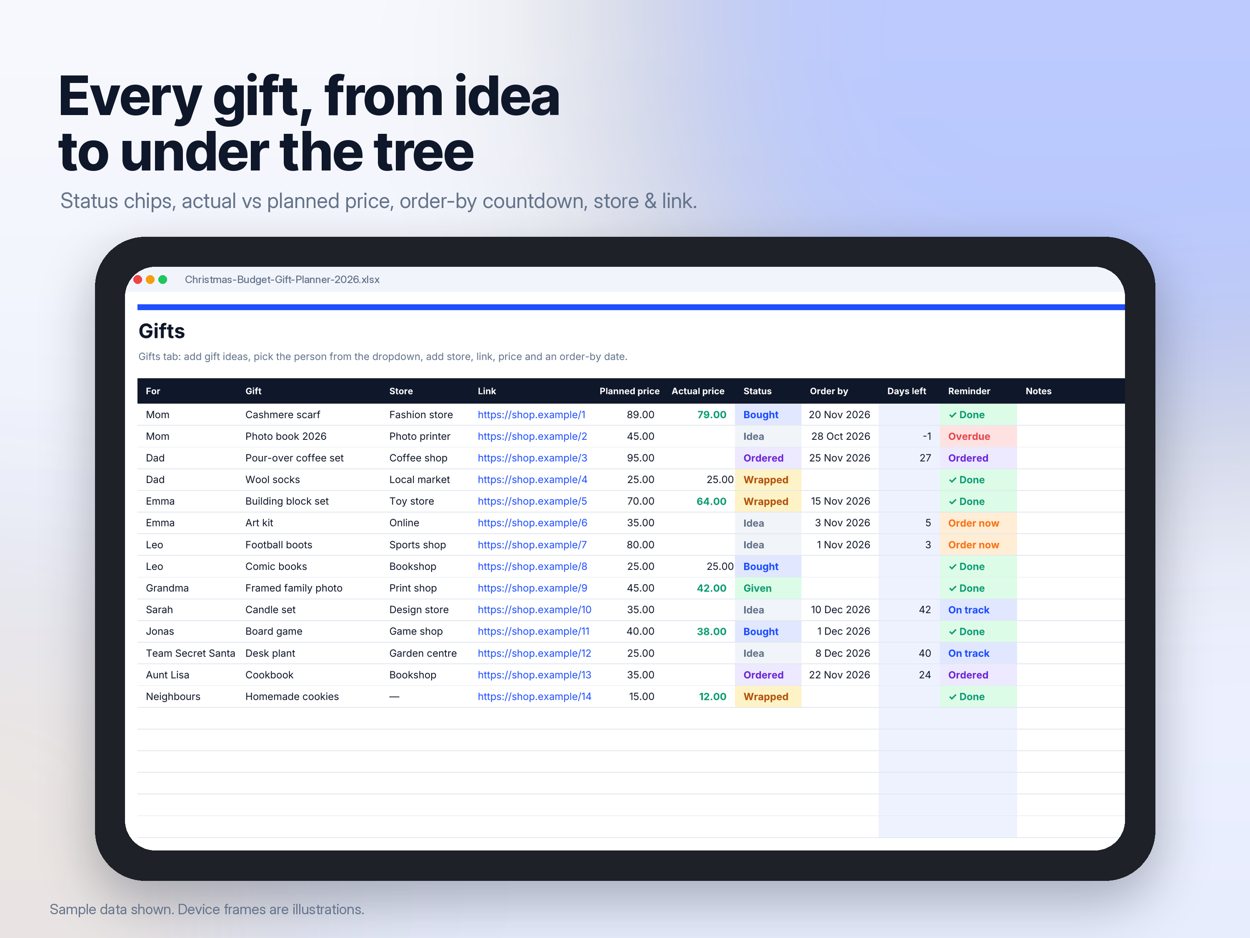The image size is (1250, 938).
Task: Select days left value '42'
Action: tap(925, 610)
